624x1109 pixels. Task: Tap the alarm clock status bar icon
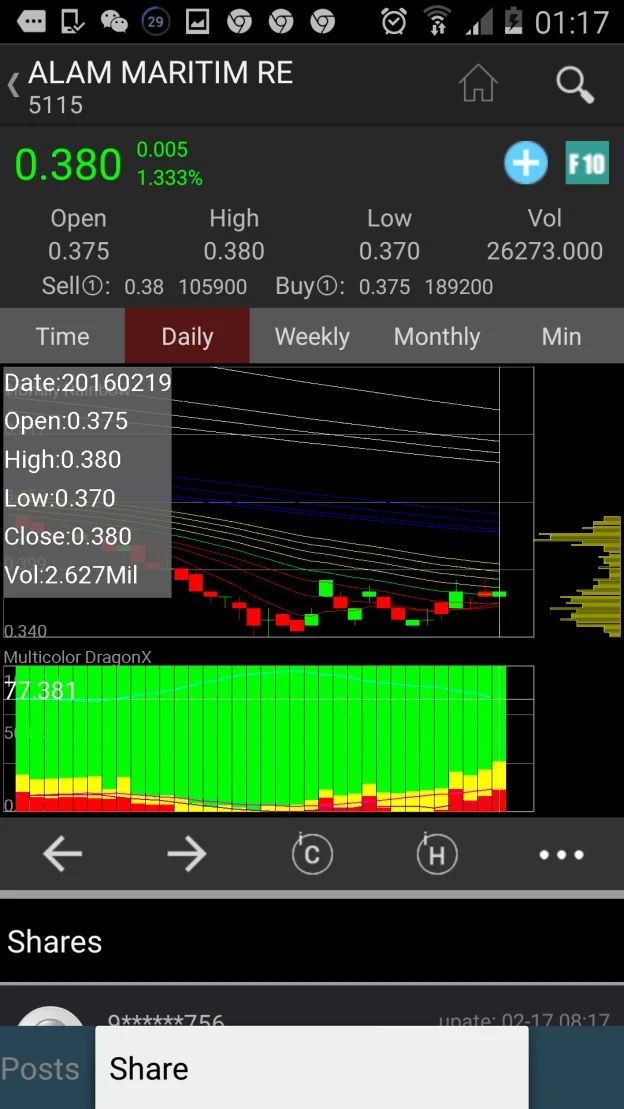click(x=393, y=22)
